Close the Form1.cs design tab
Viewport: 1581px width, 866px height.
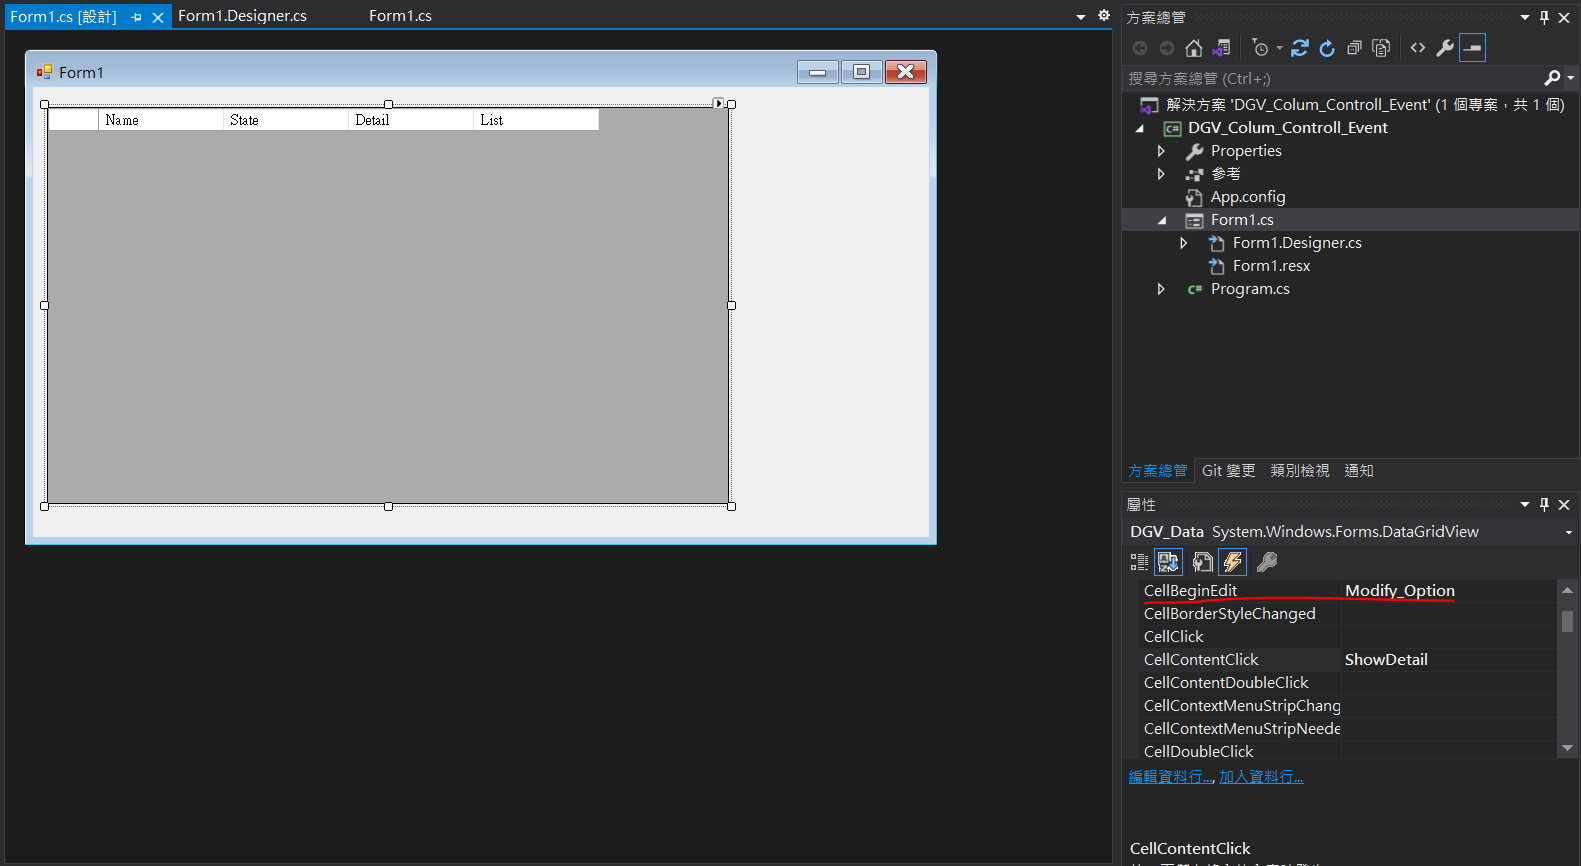coord(158,17)
